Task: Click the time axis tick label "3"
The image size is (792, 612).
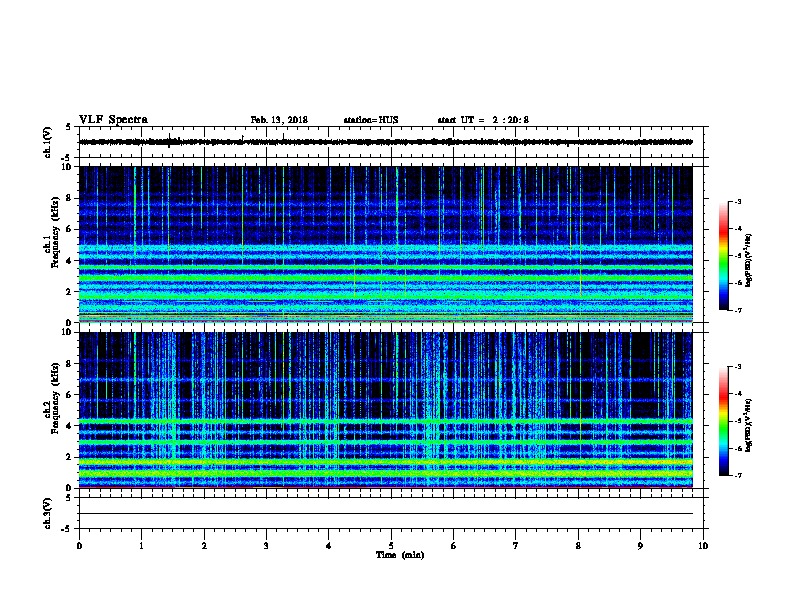Action: click(x=266, y=546)
